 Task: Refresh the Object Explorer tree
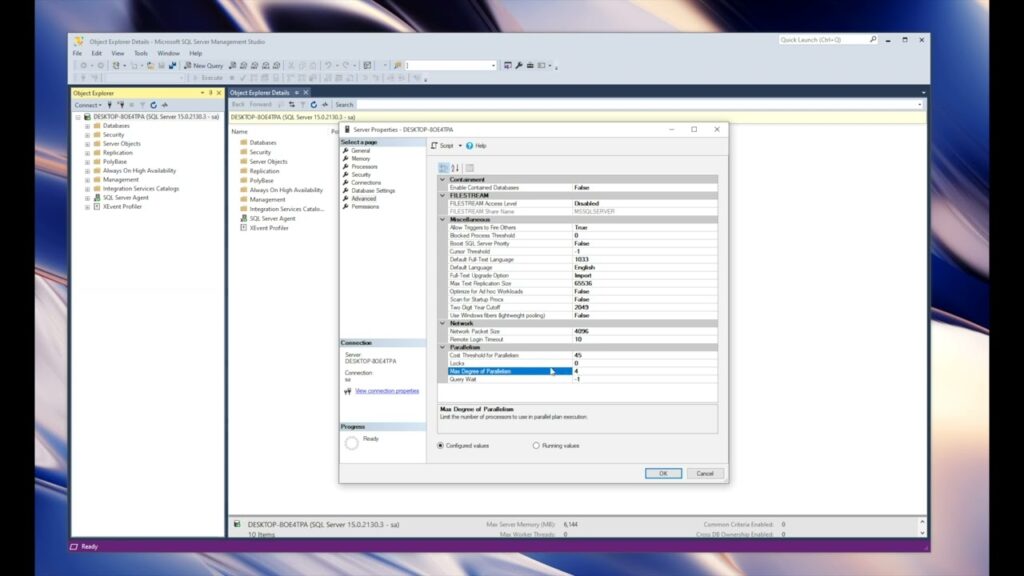tap(153, 104)
